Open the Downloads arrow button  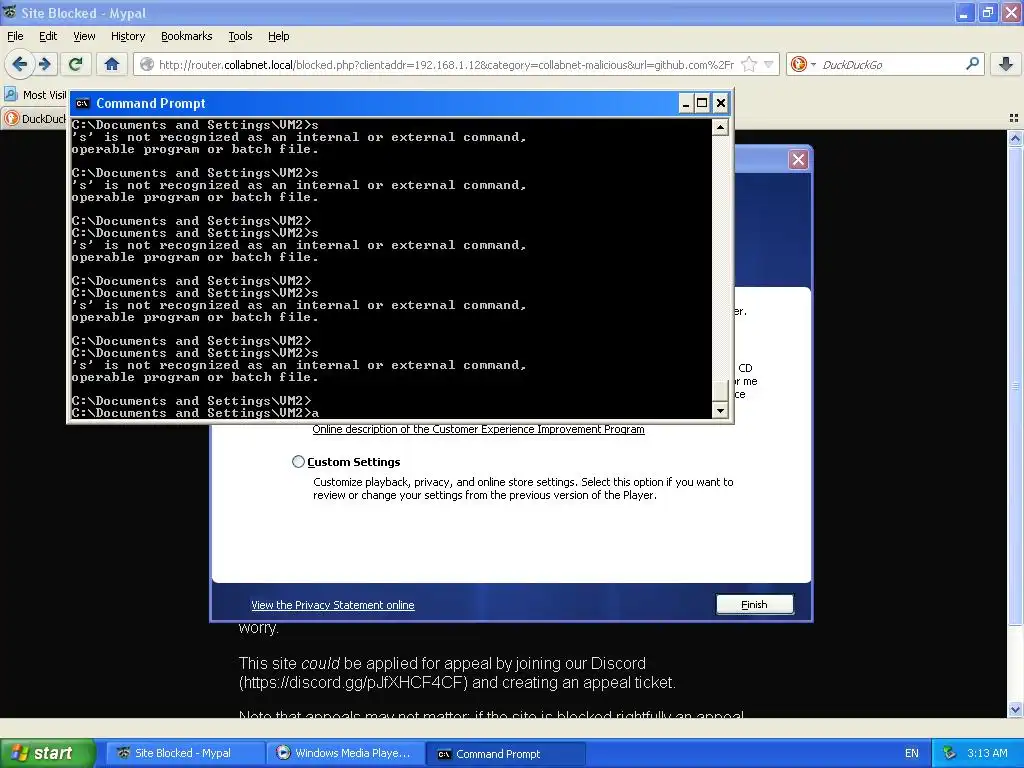click(x=1006, y=64)
